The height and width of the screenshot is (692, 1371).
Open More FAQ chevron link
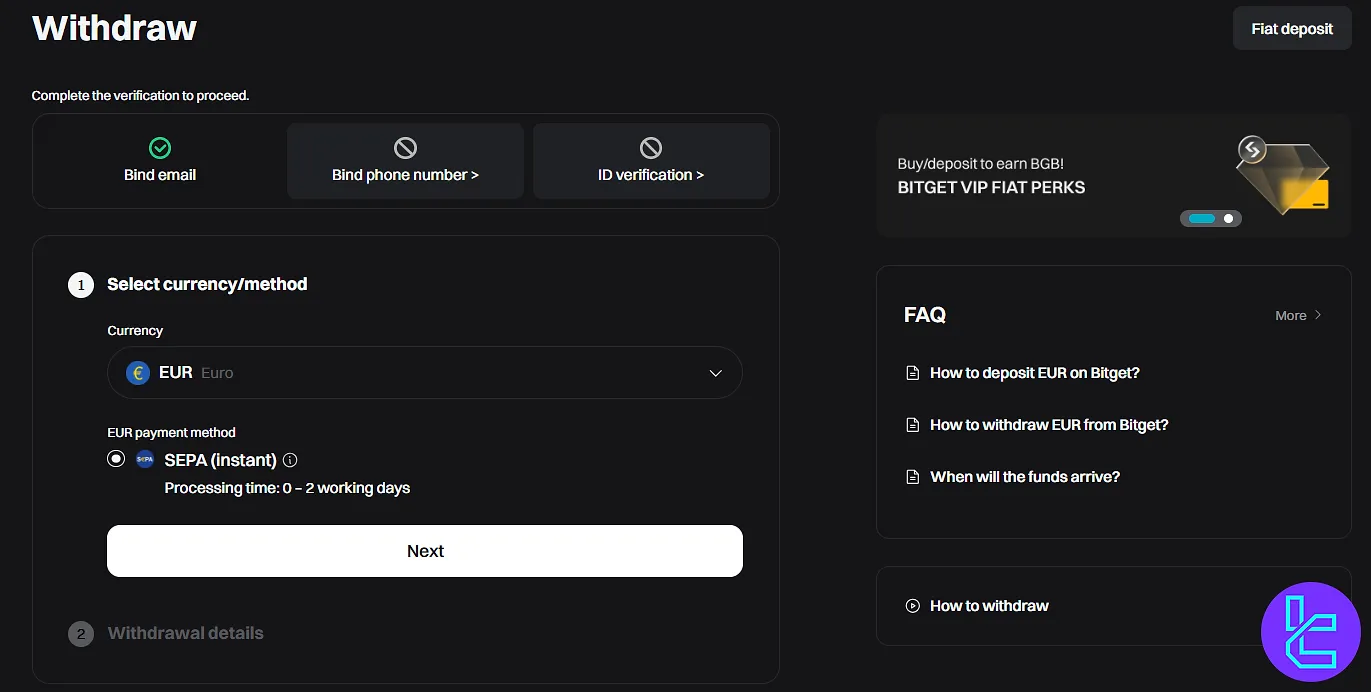(1299, 315)
